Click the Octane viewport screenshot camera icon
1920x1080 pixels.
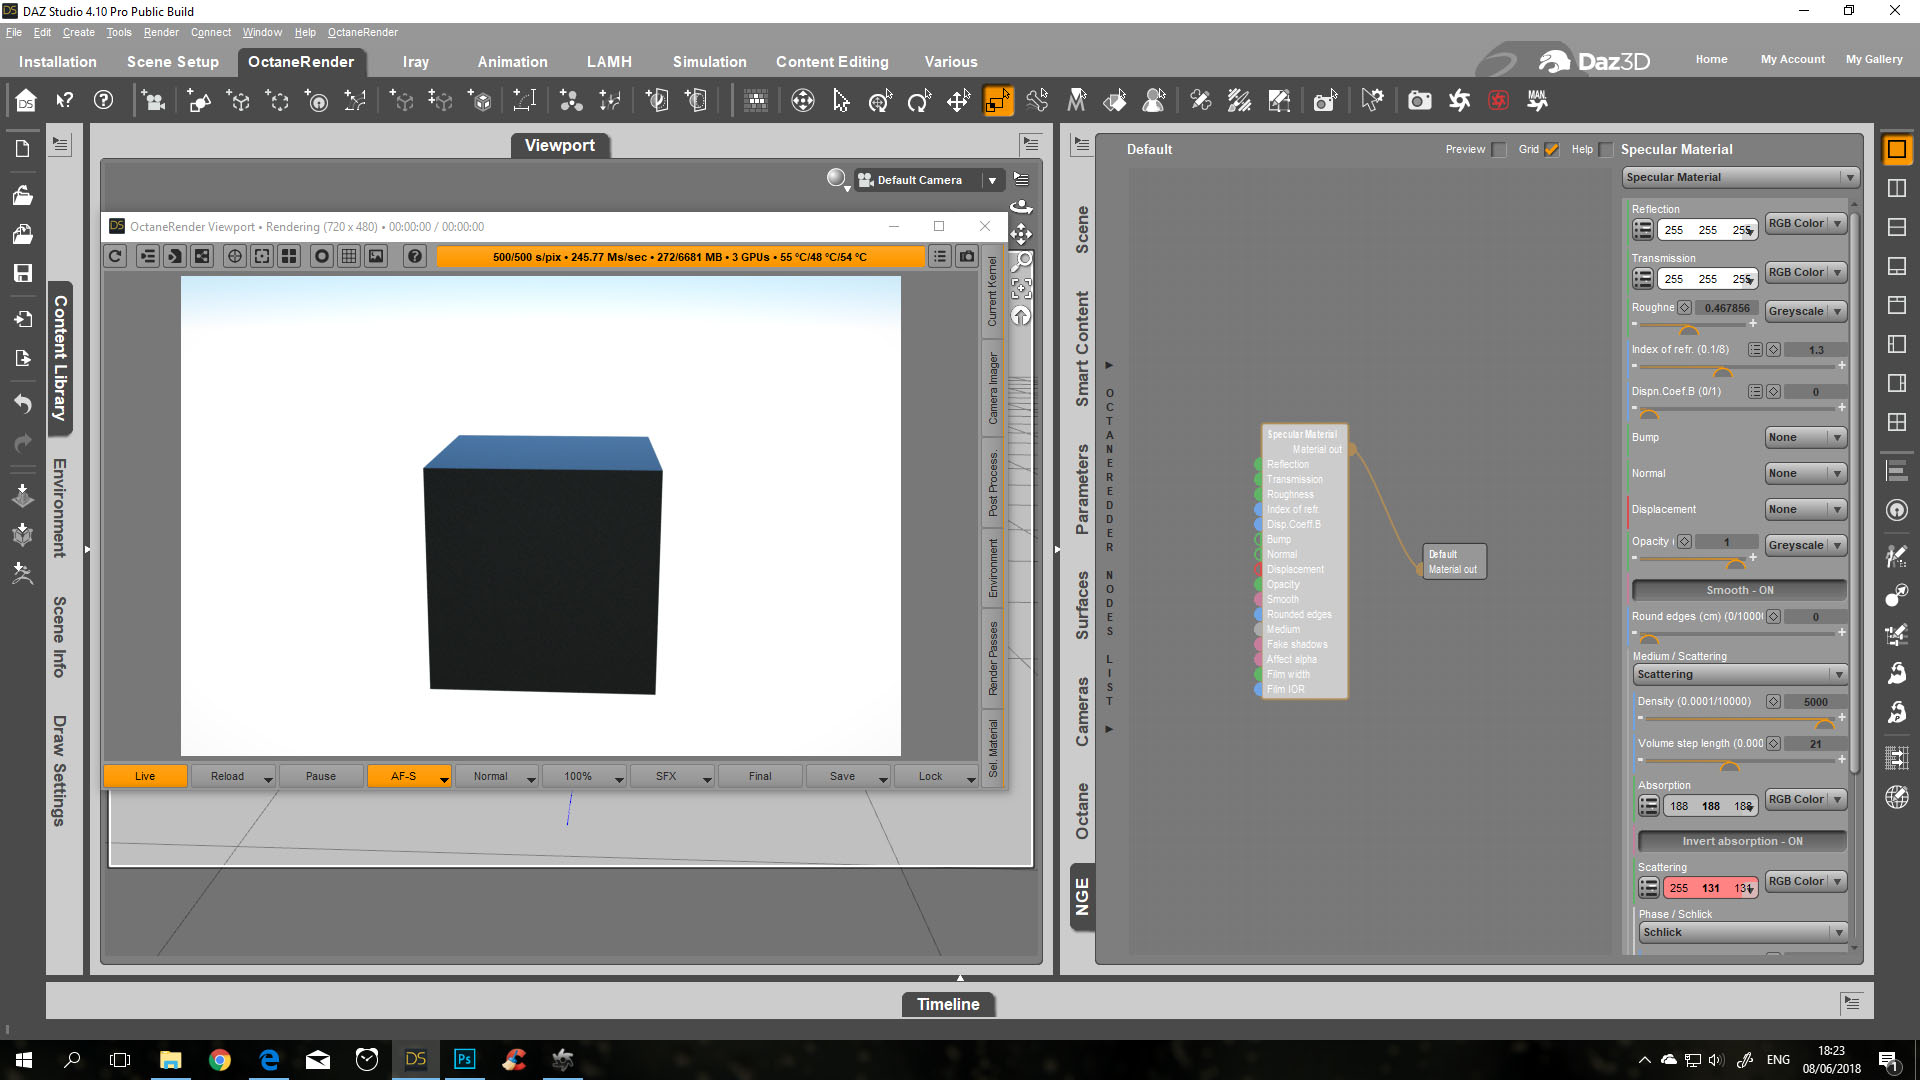967,257
